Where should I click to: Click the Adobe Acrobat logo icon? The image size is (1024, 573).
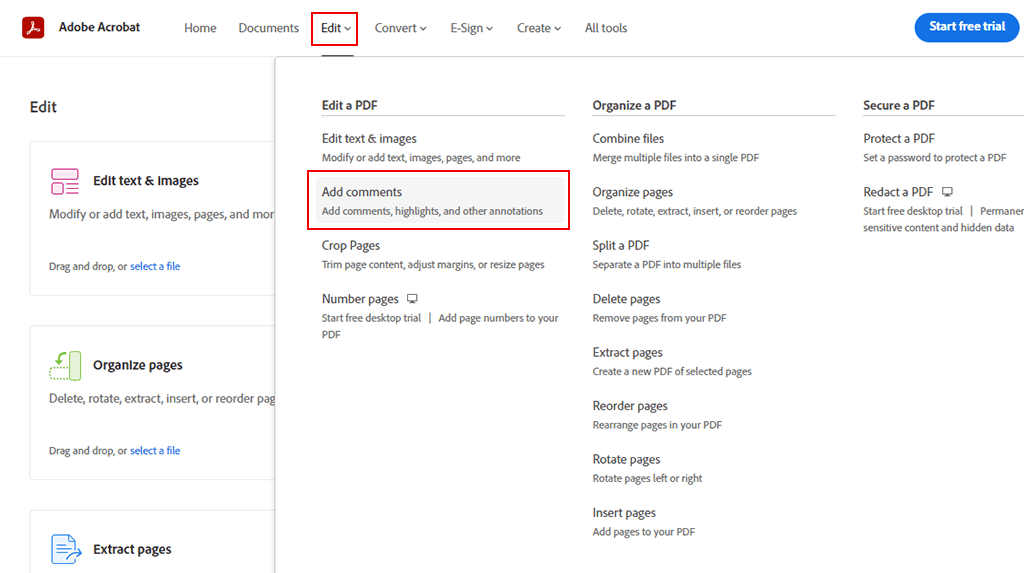click(33, 27)
